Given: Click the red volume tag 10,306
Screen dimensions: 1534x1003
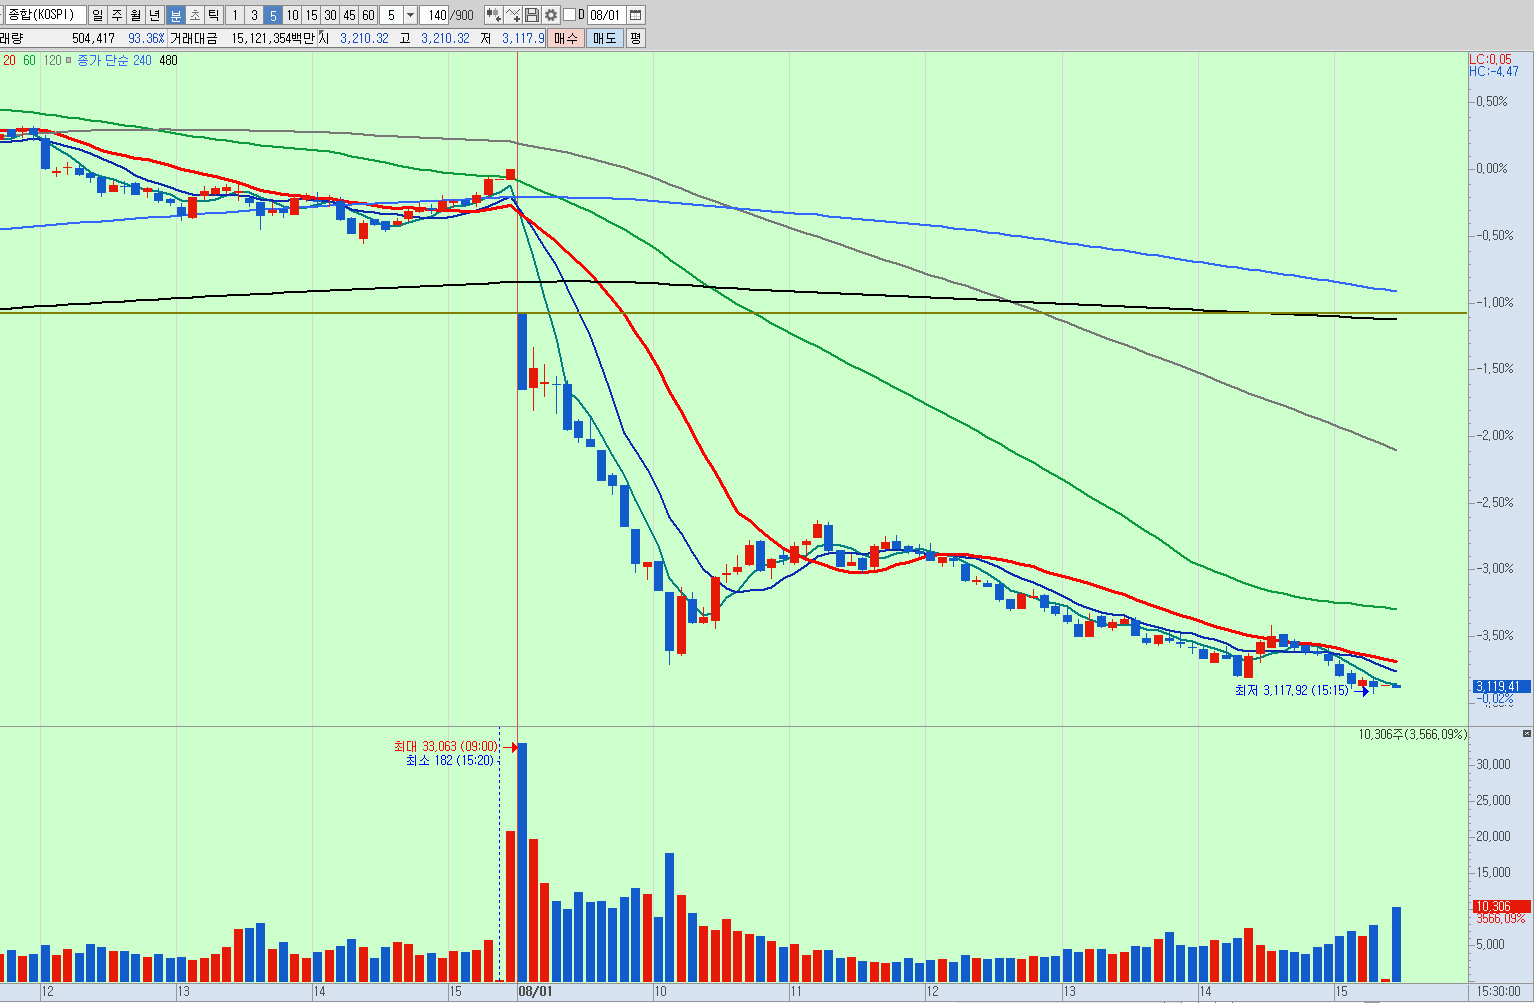Looking at the screenshot, I should point(1501,906).
